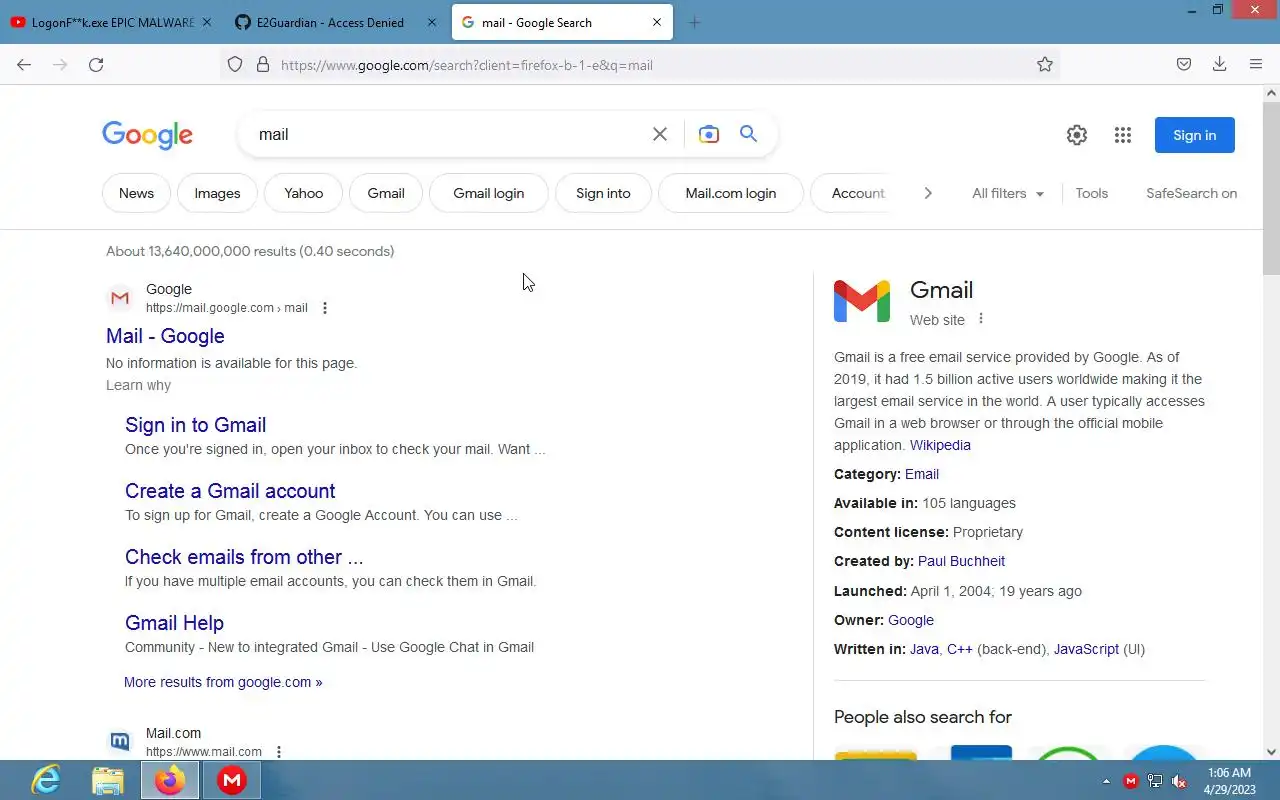Submit search with magnifier icon
The width and height of the screenshot is (1280, 800).
coord(748,134)
